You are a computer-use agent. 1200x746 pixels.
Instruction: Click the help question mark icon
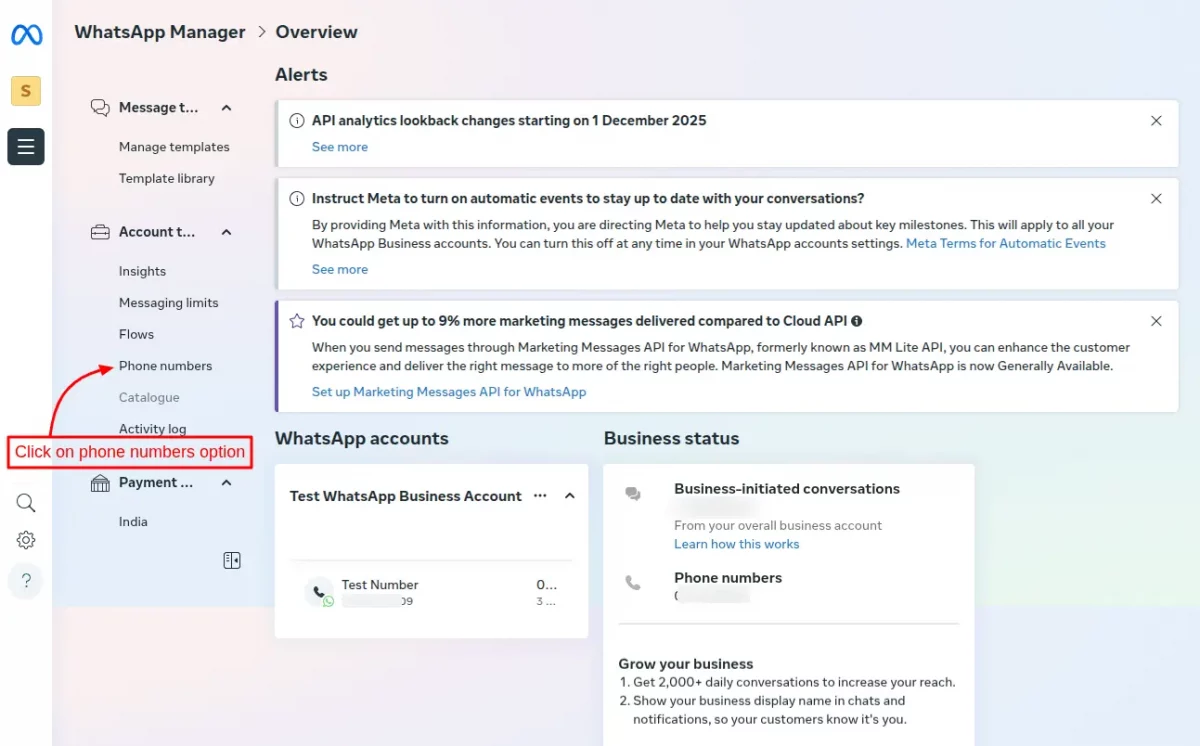point(26,581)
